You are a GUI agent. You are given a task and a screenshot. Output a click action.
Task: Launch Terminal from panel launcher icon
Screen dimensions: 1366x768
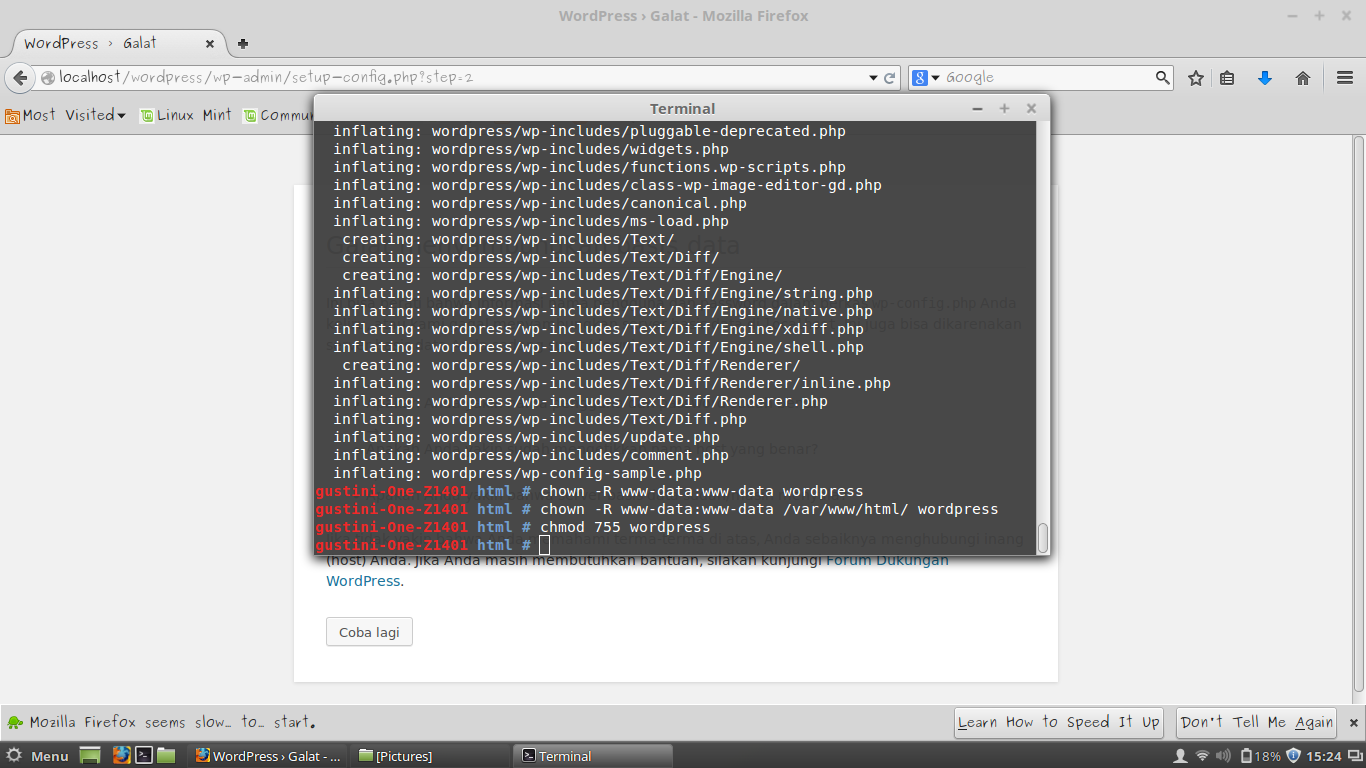(144, 756)
